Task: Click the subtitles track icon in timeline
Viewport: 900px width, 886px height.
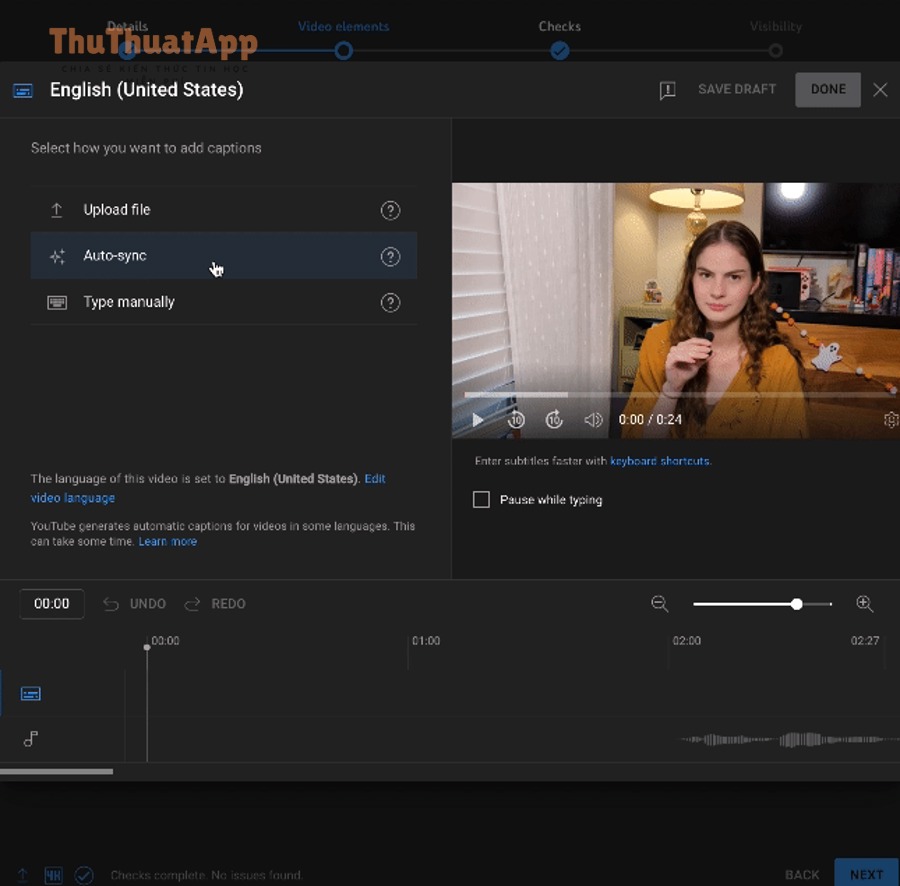Action: (30, 694)
